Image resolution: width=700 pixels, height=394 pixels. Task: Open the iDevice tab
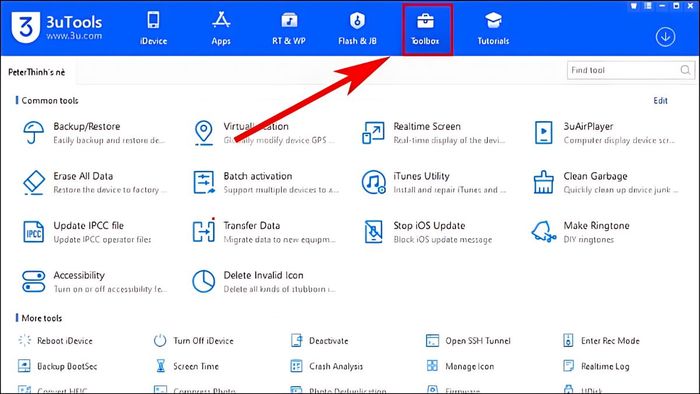(x=153, y=29)
